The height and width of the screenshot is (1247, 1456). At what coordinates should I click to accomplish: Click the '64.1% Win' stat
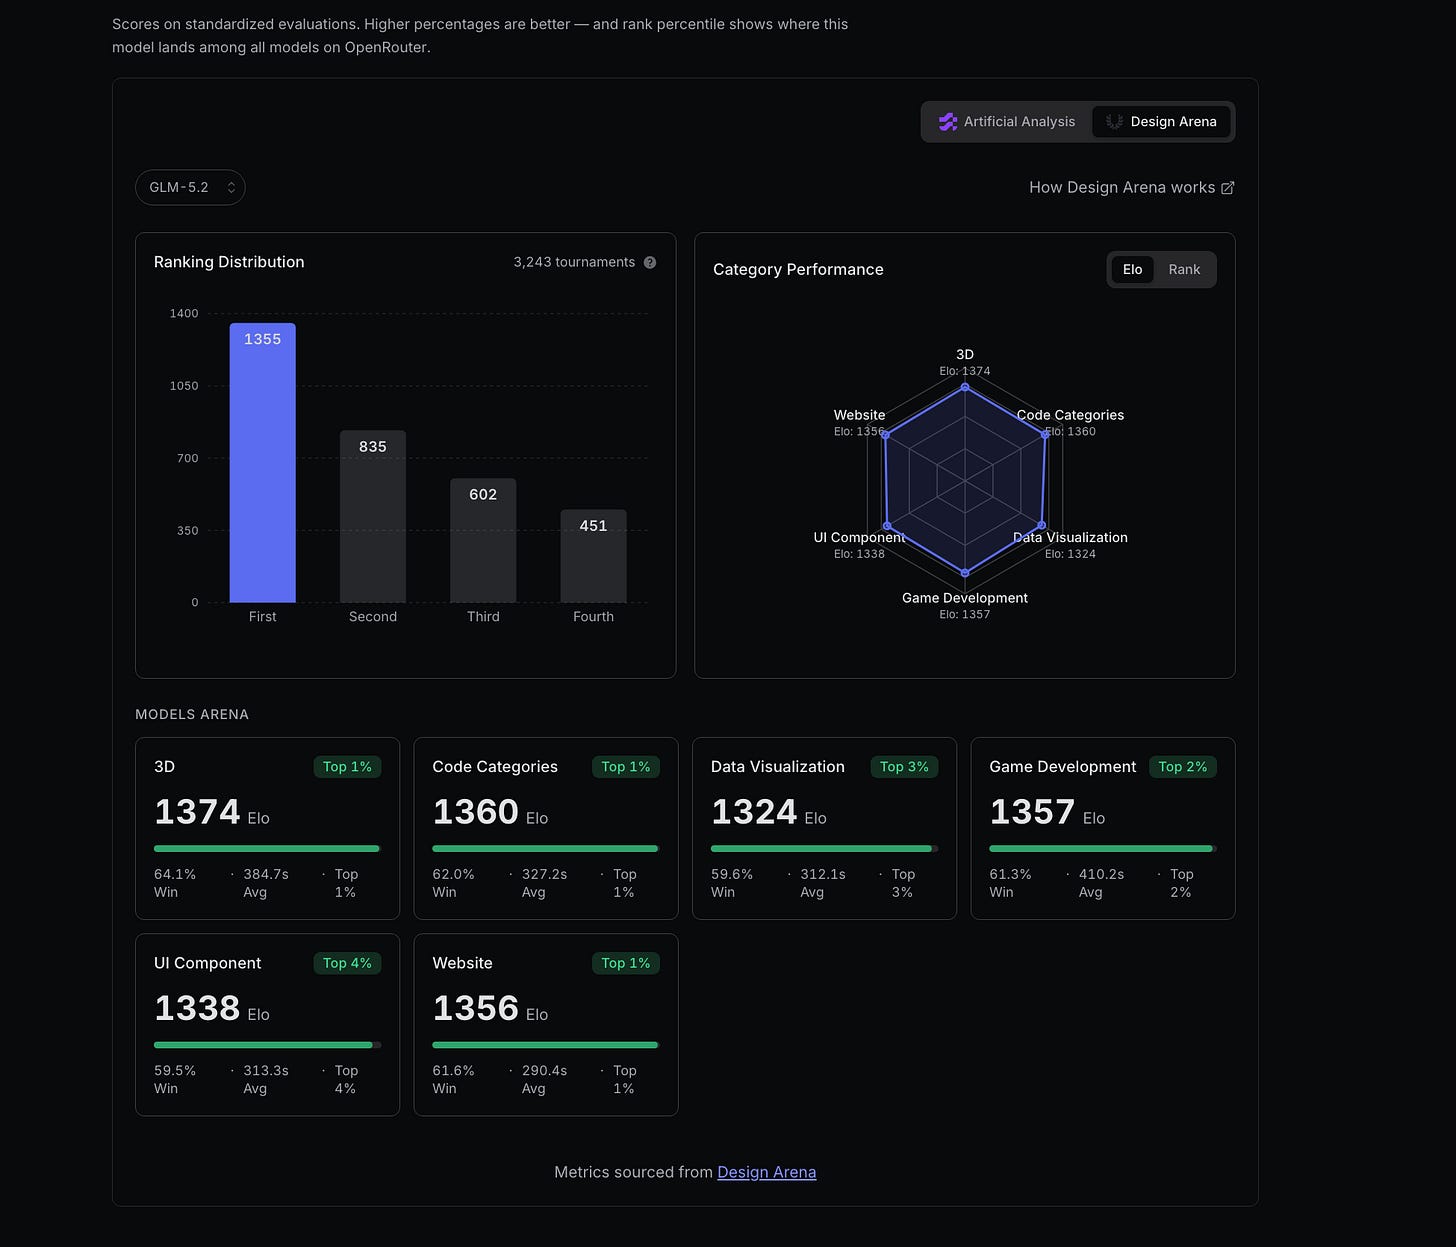pos(175,883)
